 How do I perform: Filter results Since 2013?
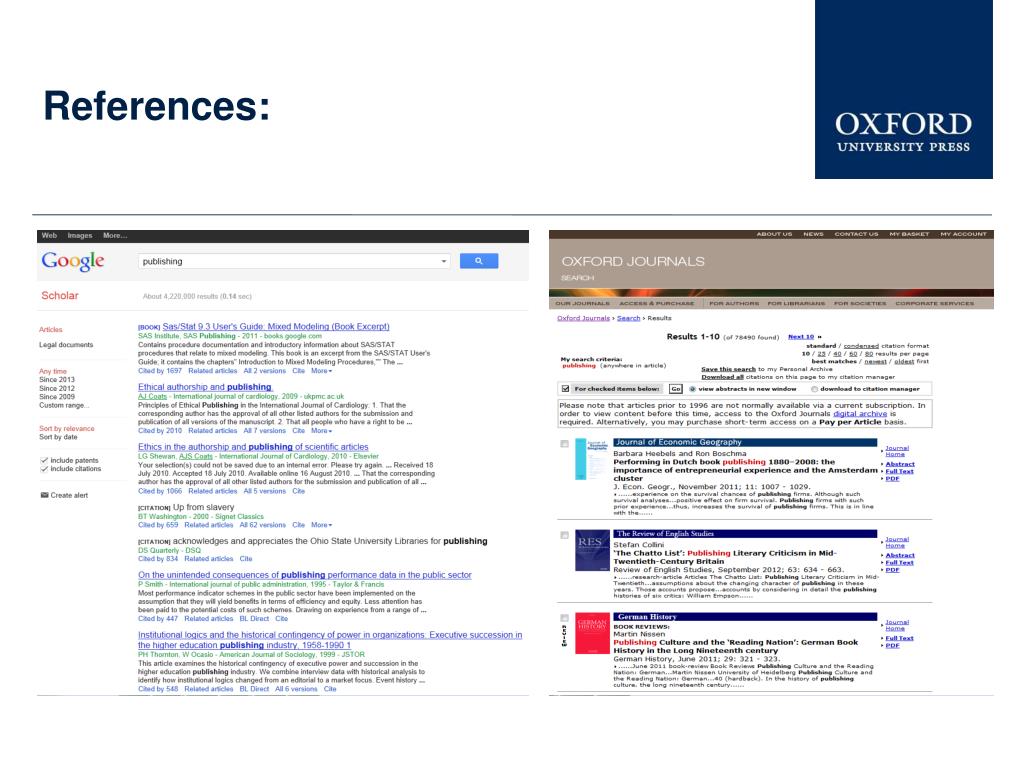click(x=57, y=379)
